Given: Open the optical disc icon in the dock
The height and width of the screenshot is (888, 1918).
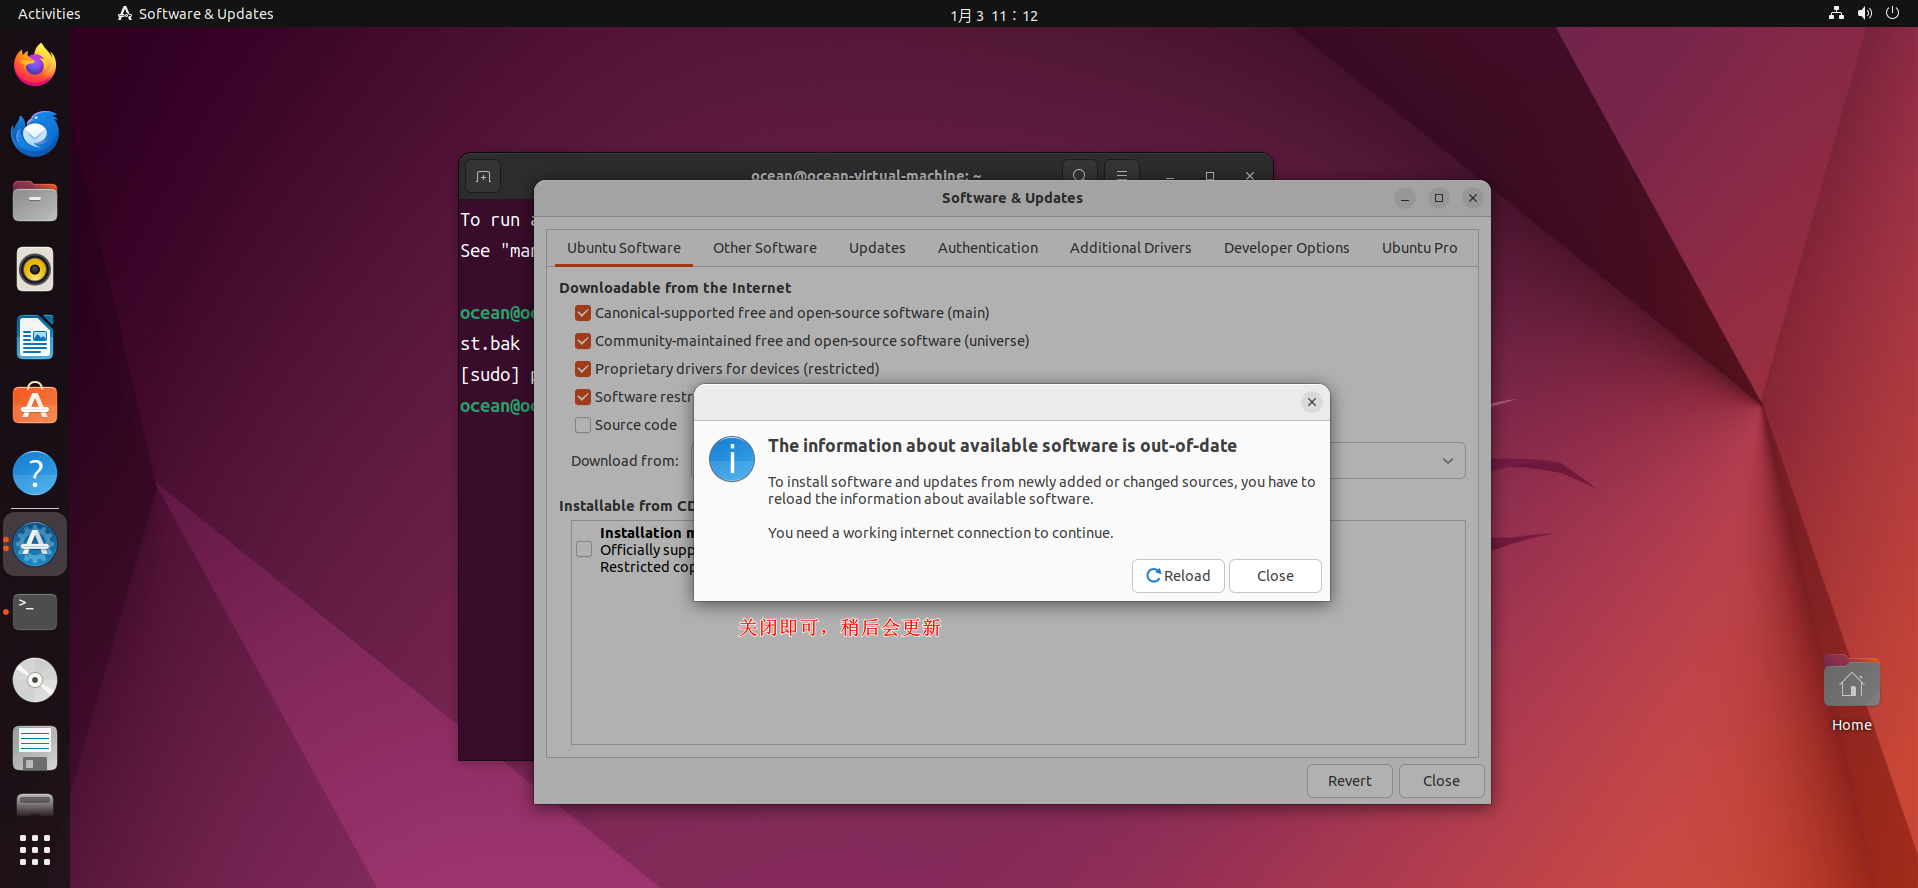Looking at the screenshot, I should coord(35,680).
